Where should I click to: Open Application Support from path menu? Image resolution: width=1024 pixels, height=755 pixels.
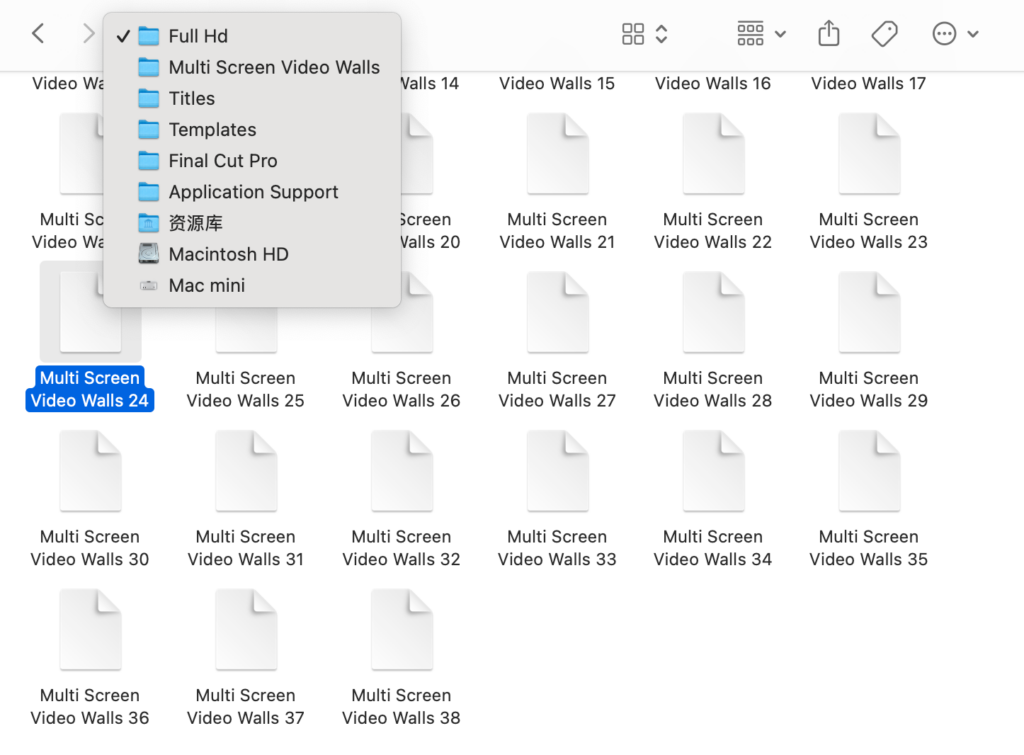tap(253, 191)
